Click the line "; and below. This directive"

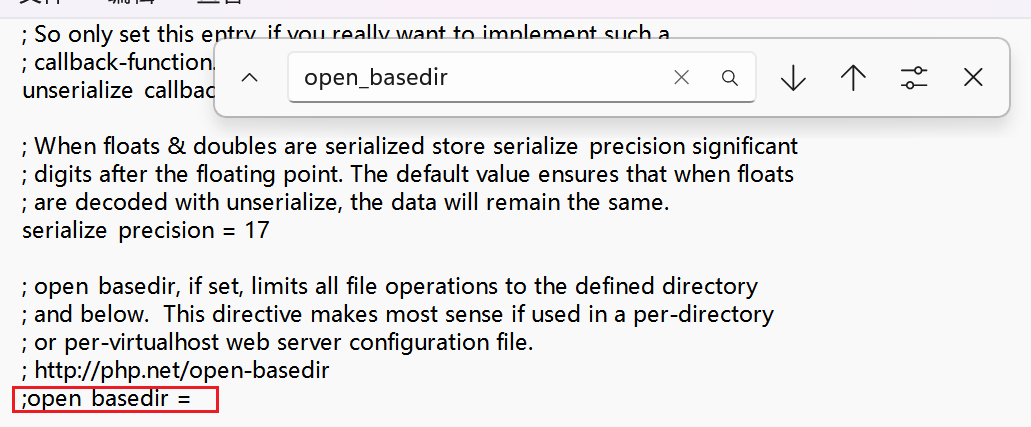tap(398, 314)
